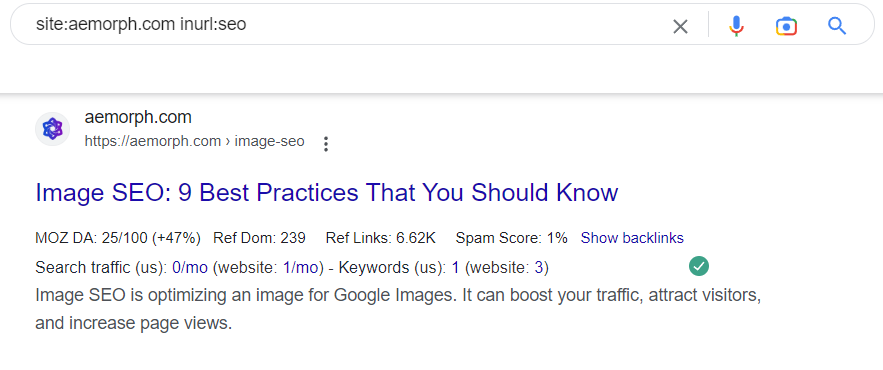Screen dimensions: 883x370
Task: Click the https://aemorph.com › image-seo breadcrumb
Action: [194, 141]
